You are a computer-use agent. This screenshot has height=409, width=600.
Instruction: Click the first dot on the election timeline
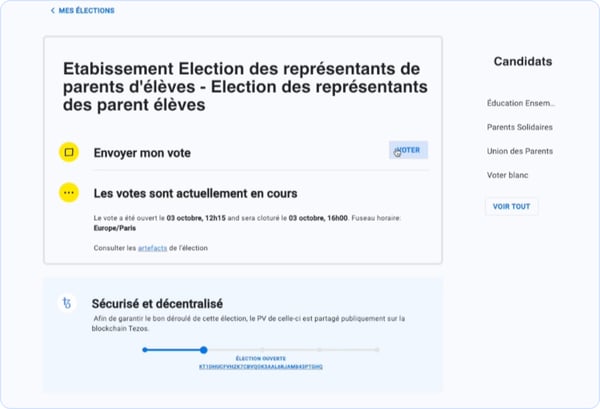145,350
